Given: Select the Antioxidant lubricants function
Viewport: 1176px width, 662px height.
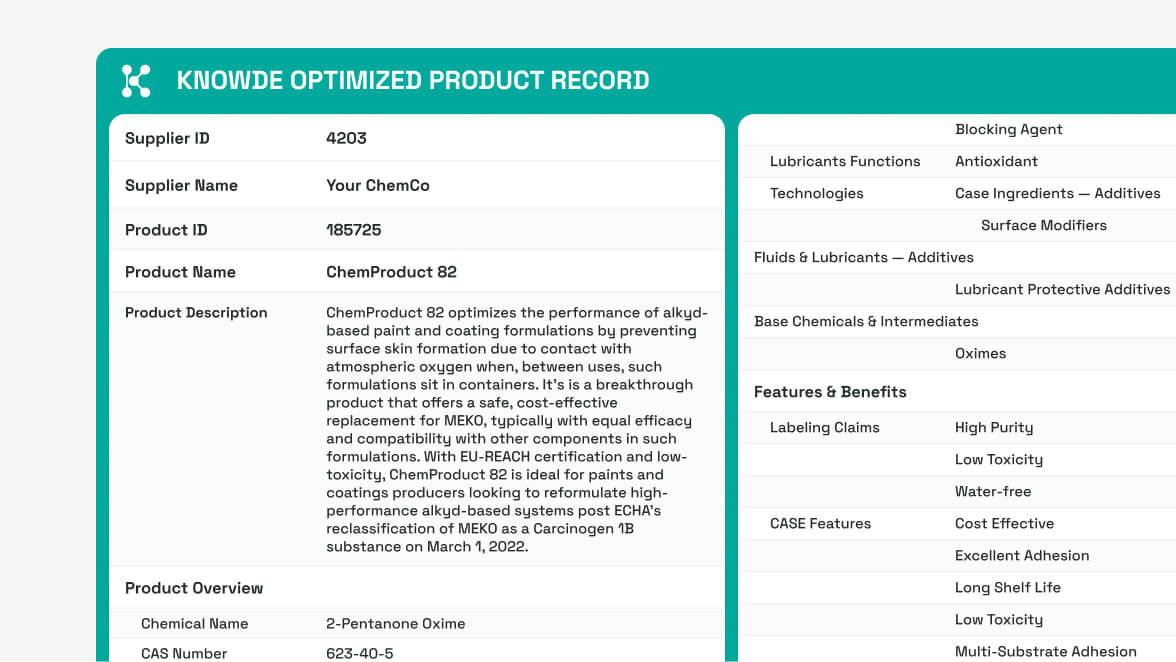Looking at the screenshot, I should point(996,161).
